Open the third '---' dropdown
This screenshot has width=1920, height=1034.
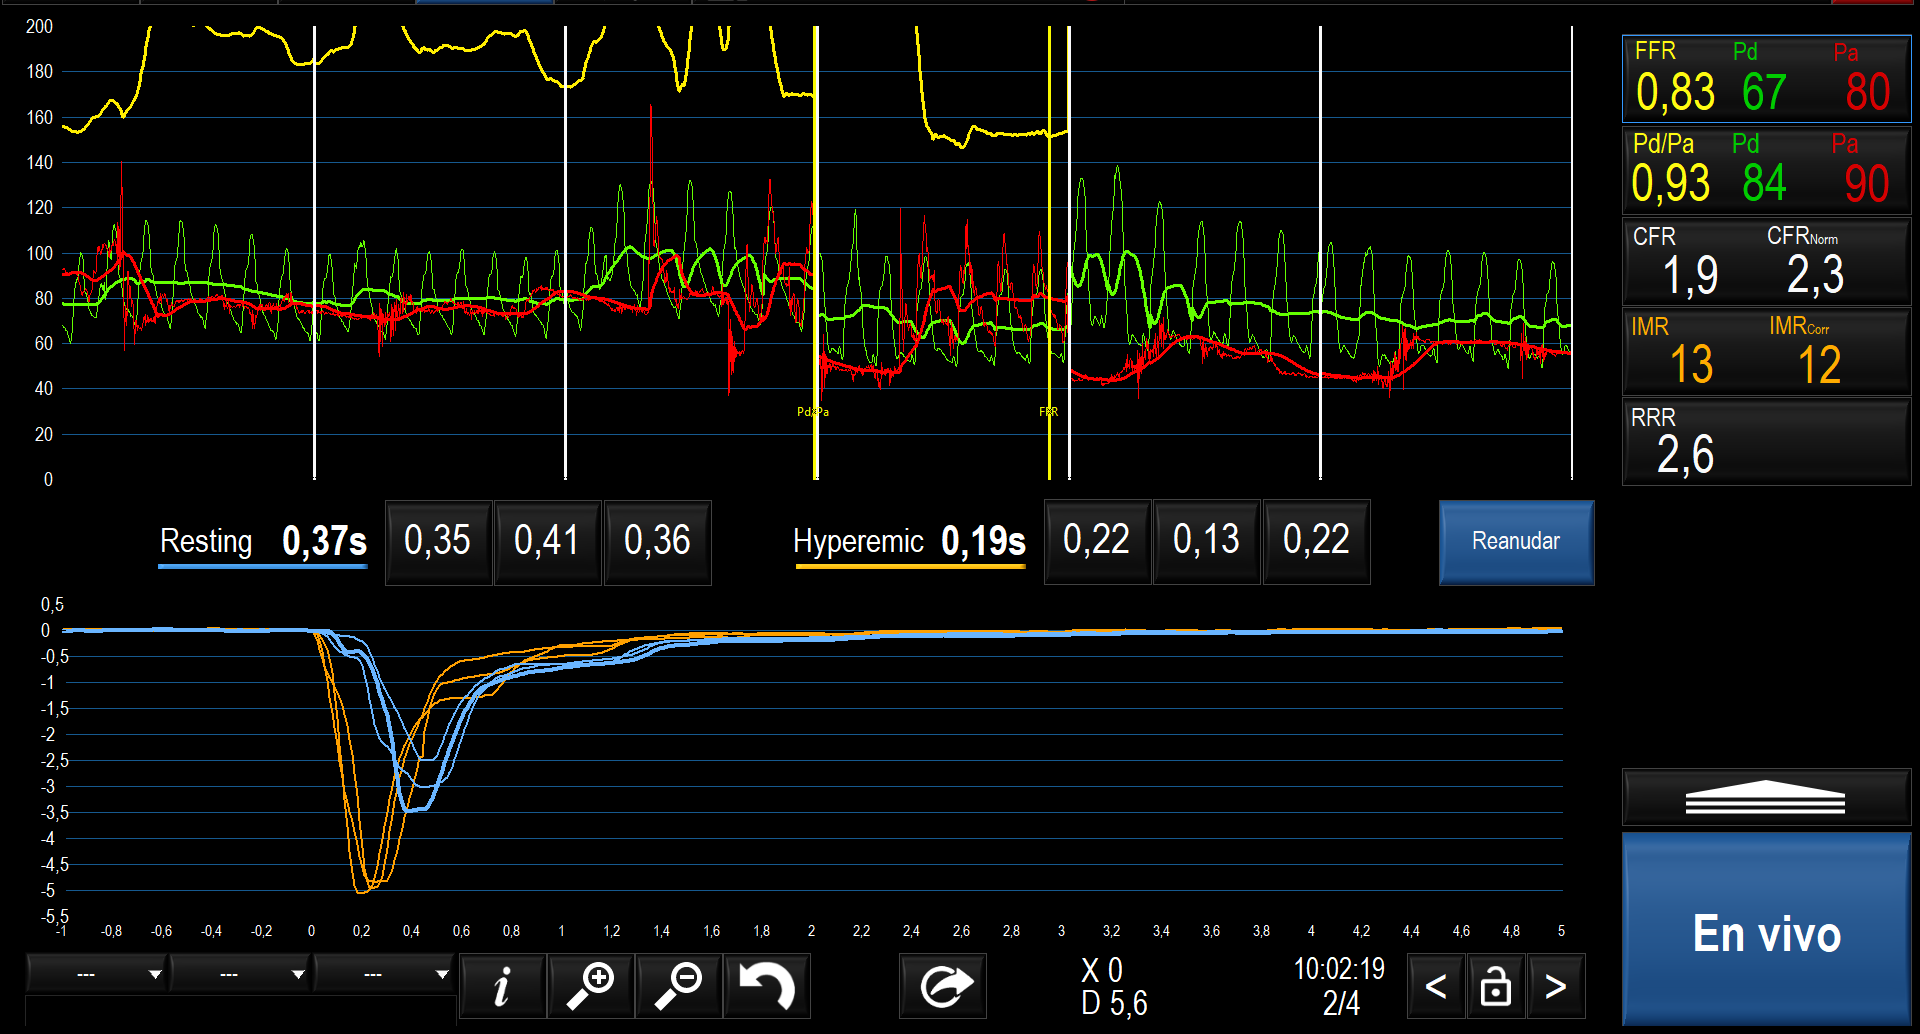tap(384, 973)
